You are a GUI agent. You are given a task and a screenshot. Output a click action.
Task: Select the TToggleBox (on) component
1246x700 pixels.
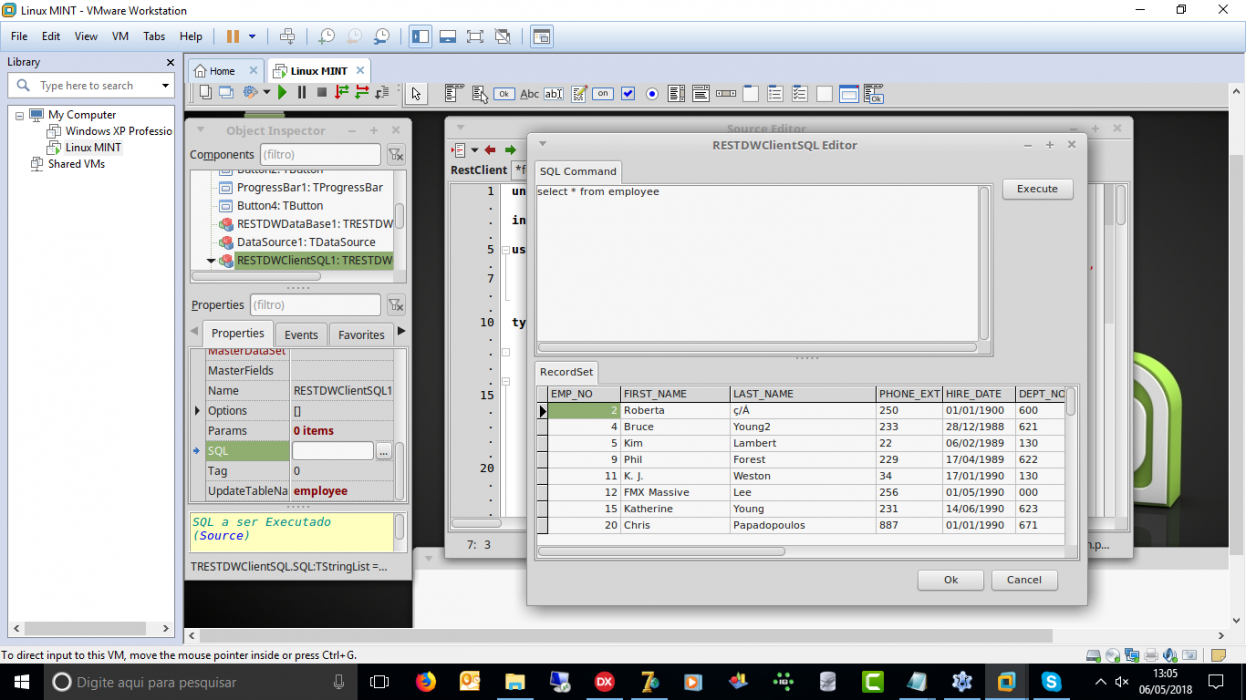[603, 94]
